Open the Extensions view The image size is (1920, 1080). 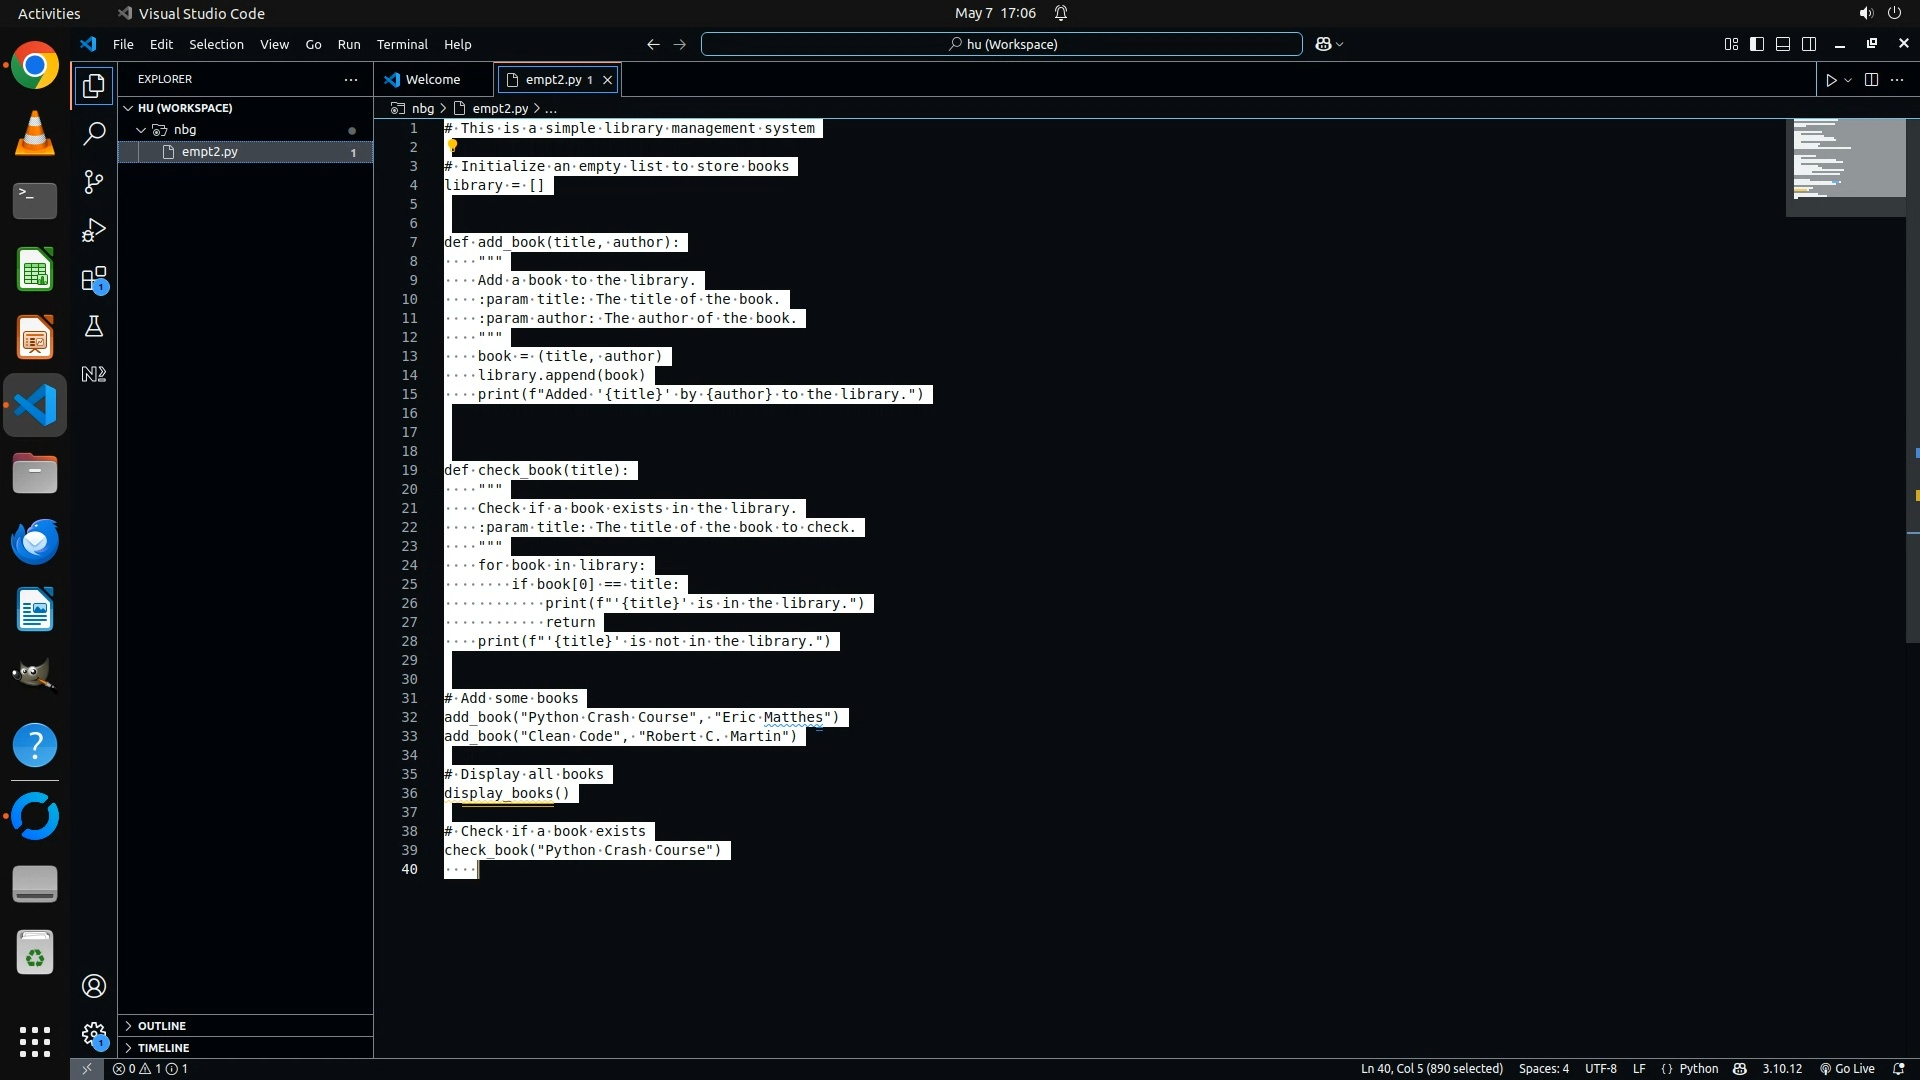93,279
